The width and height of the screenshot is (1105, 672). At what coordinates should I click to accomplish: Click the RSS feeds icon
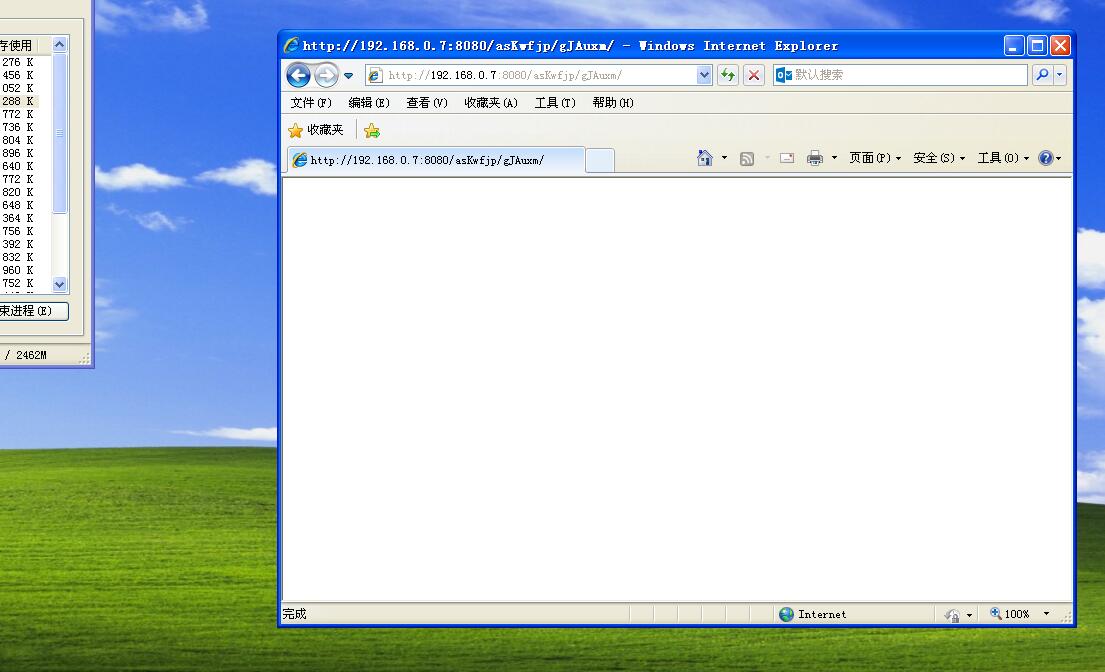click(x=747, y=158)
